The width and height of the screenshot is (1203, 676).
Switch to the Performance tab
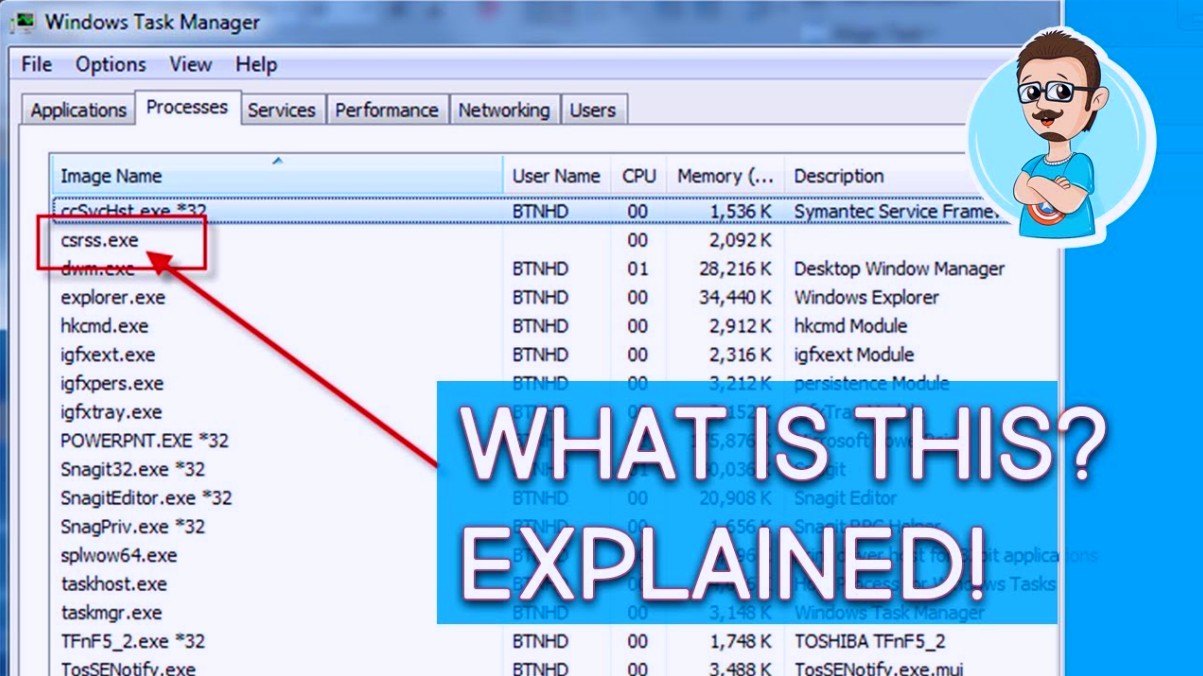pos(387,110)
